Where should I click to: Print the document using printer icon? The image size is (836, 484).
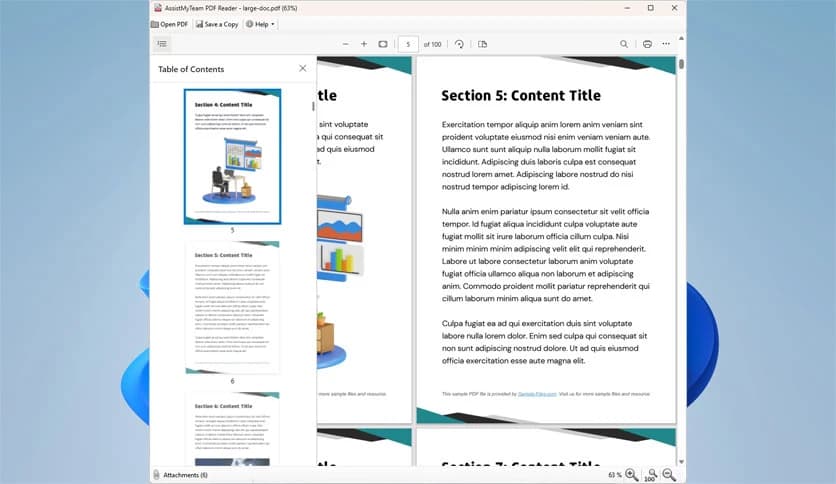647,44
